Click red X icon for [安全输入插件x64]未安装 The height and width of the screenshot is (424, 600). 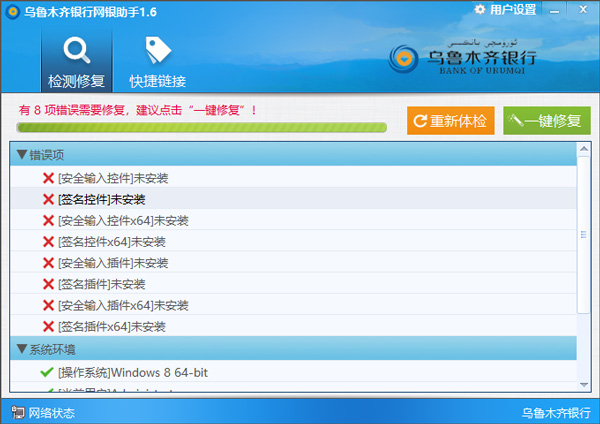48,305
